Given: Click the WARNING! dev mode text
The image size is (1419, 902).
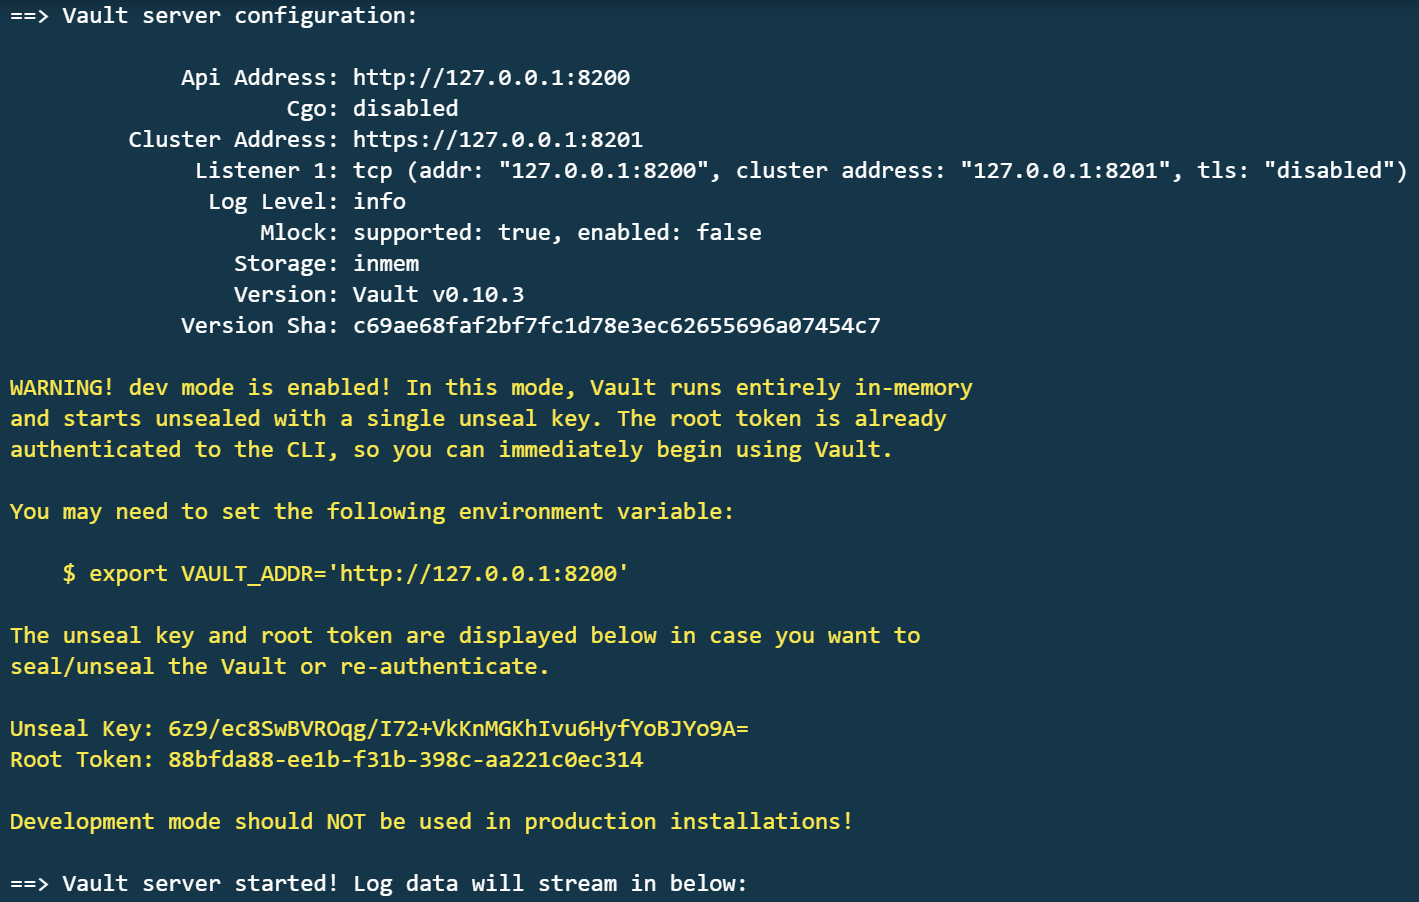Looking at the screenshot, I should pos(200,388).
